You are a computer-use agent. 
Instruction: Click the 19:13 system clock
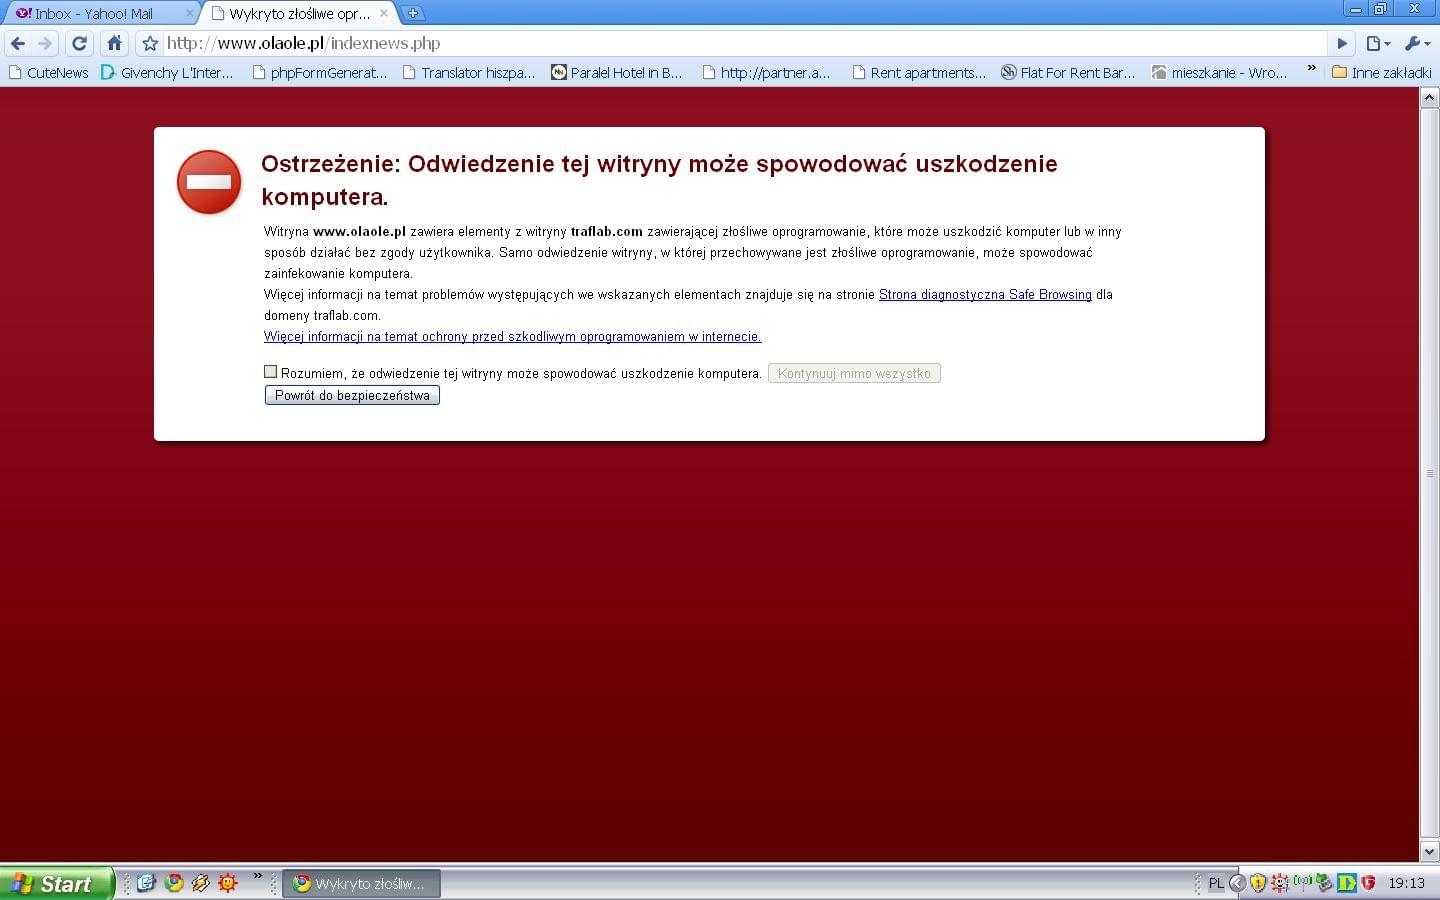tap(1406, 883)
